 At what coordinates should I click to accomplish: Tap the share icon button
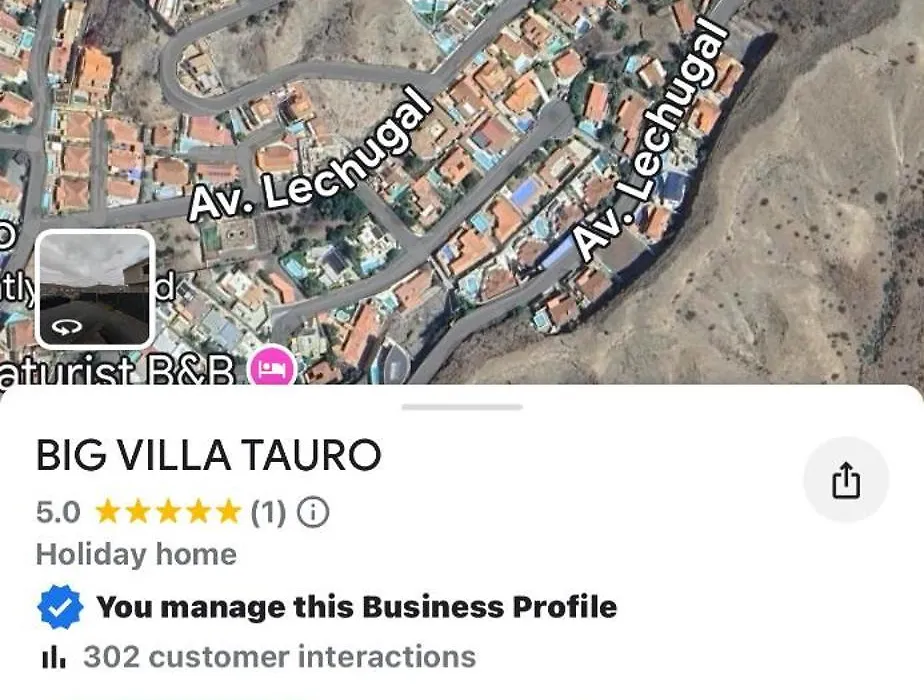(x=846, y=480)
